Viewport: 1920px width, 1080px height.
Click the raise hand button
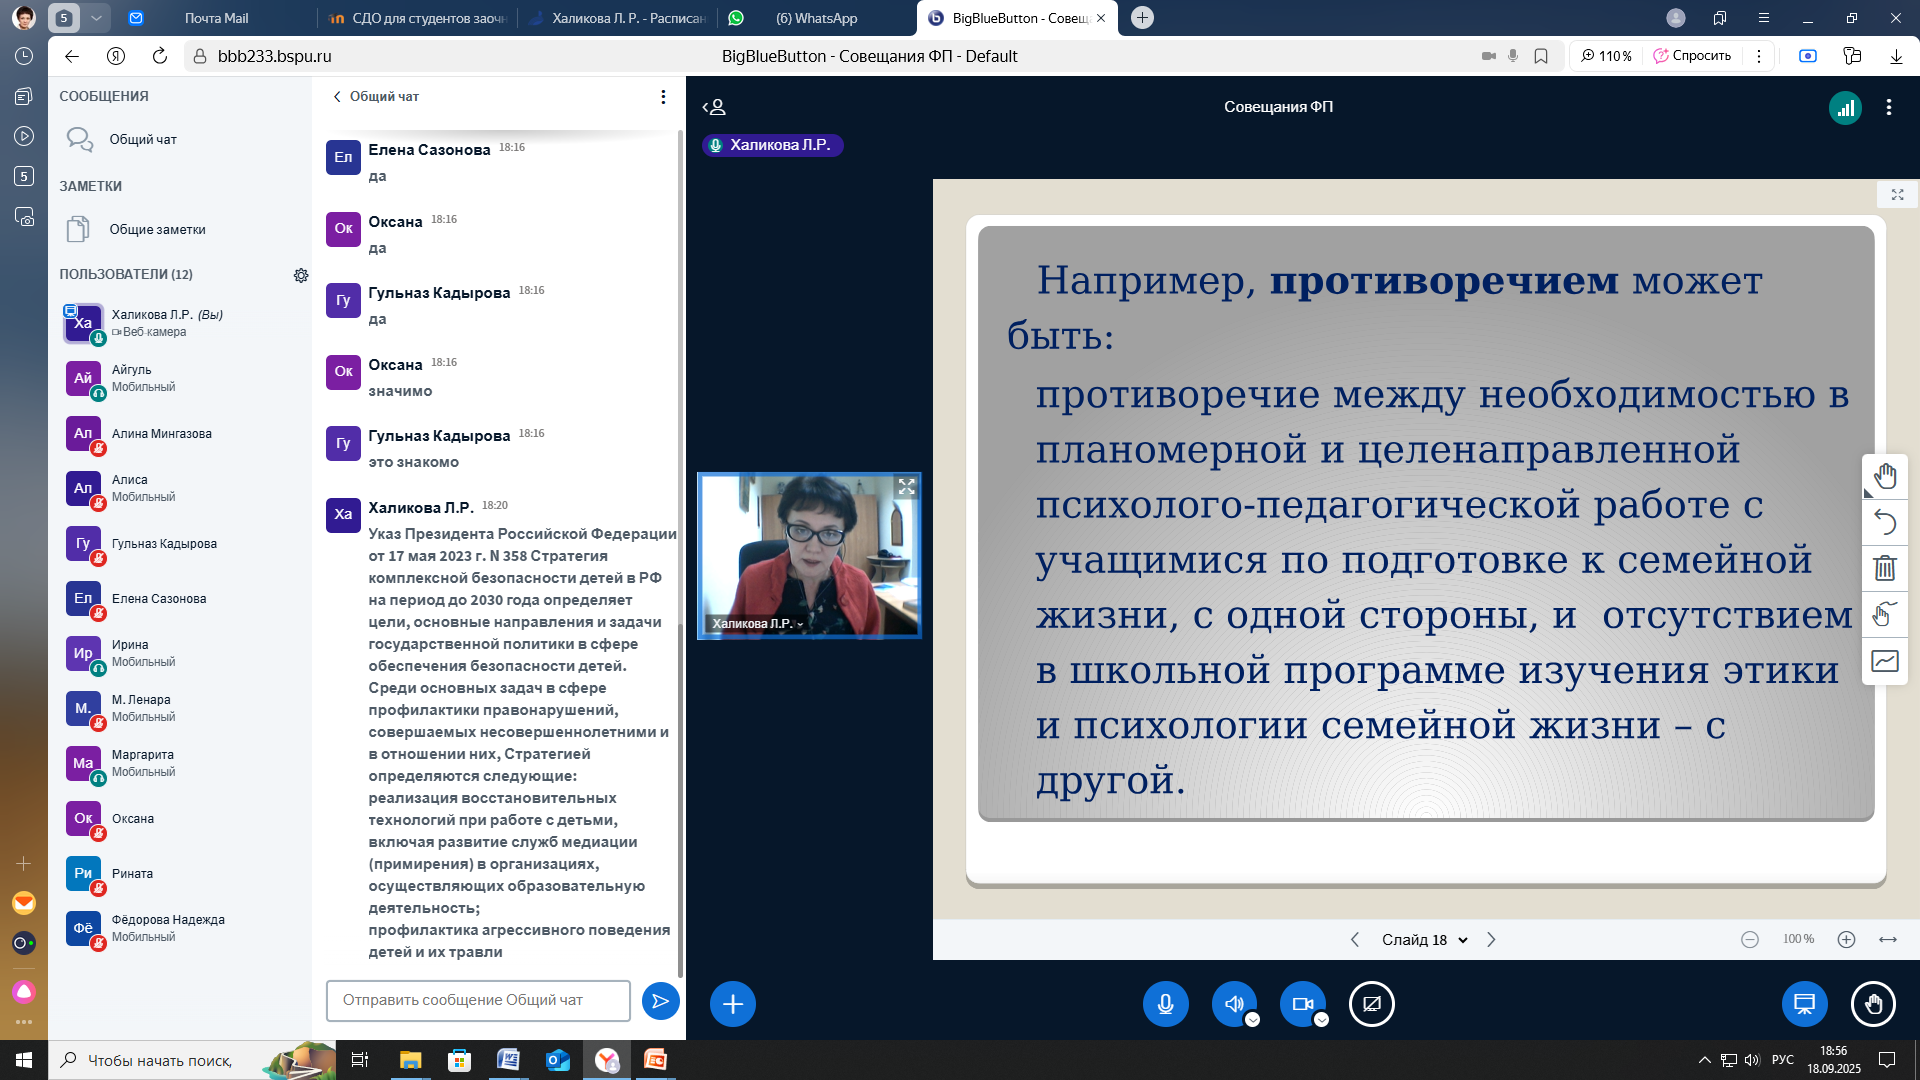pos(1872,1004)
